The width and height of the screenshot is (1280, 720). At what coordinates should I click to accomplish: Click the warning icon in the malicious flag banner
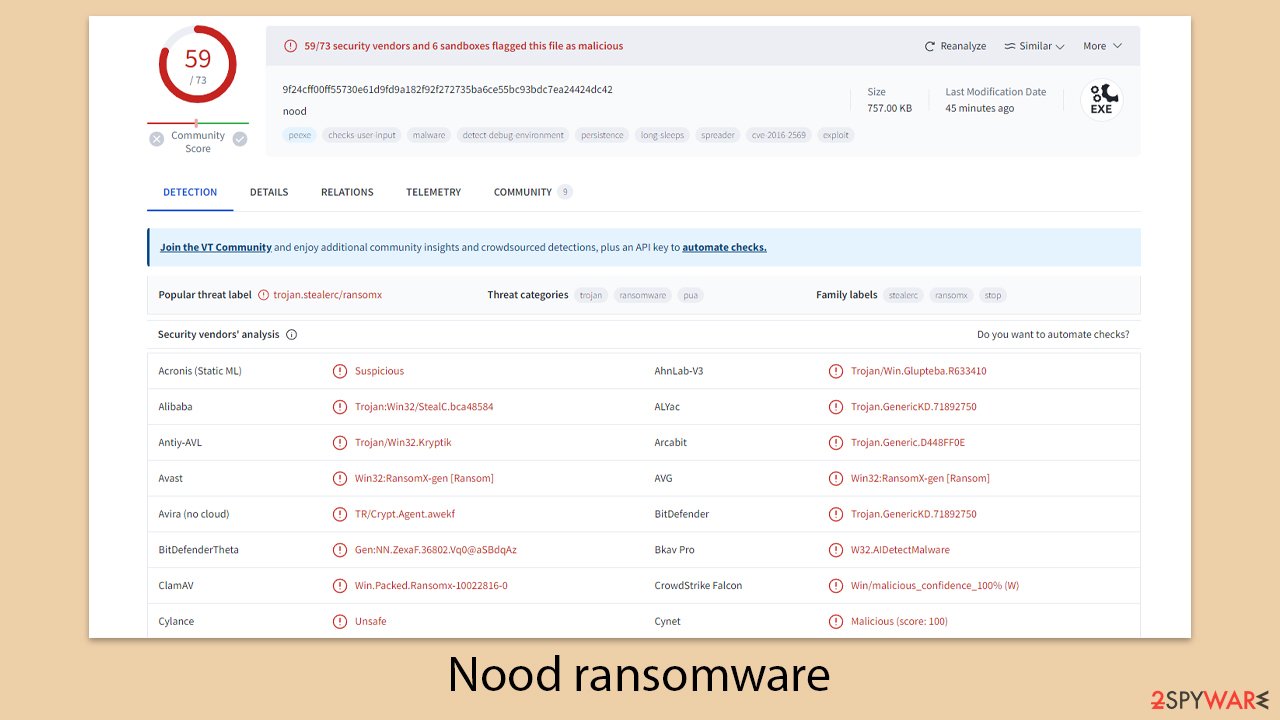(x=290, y=45)
